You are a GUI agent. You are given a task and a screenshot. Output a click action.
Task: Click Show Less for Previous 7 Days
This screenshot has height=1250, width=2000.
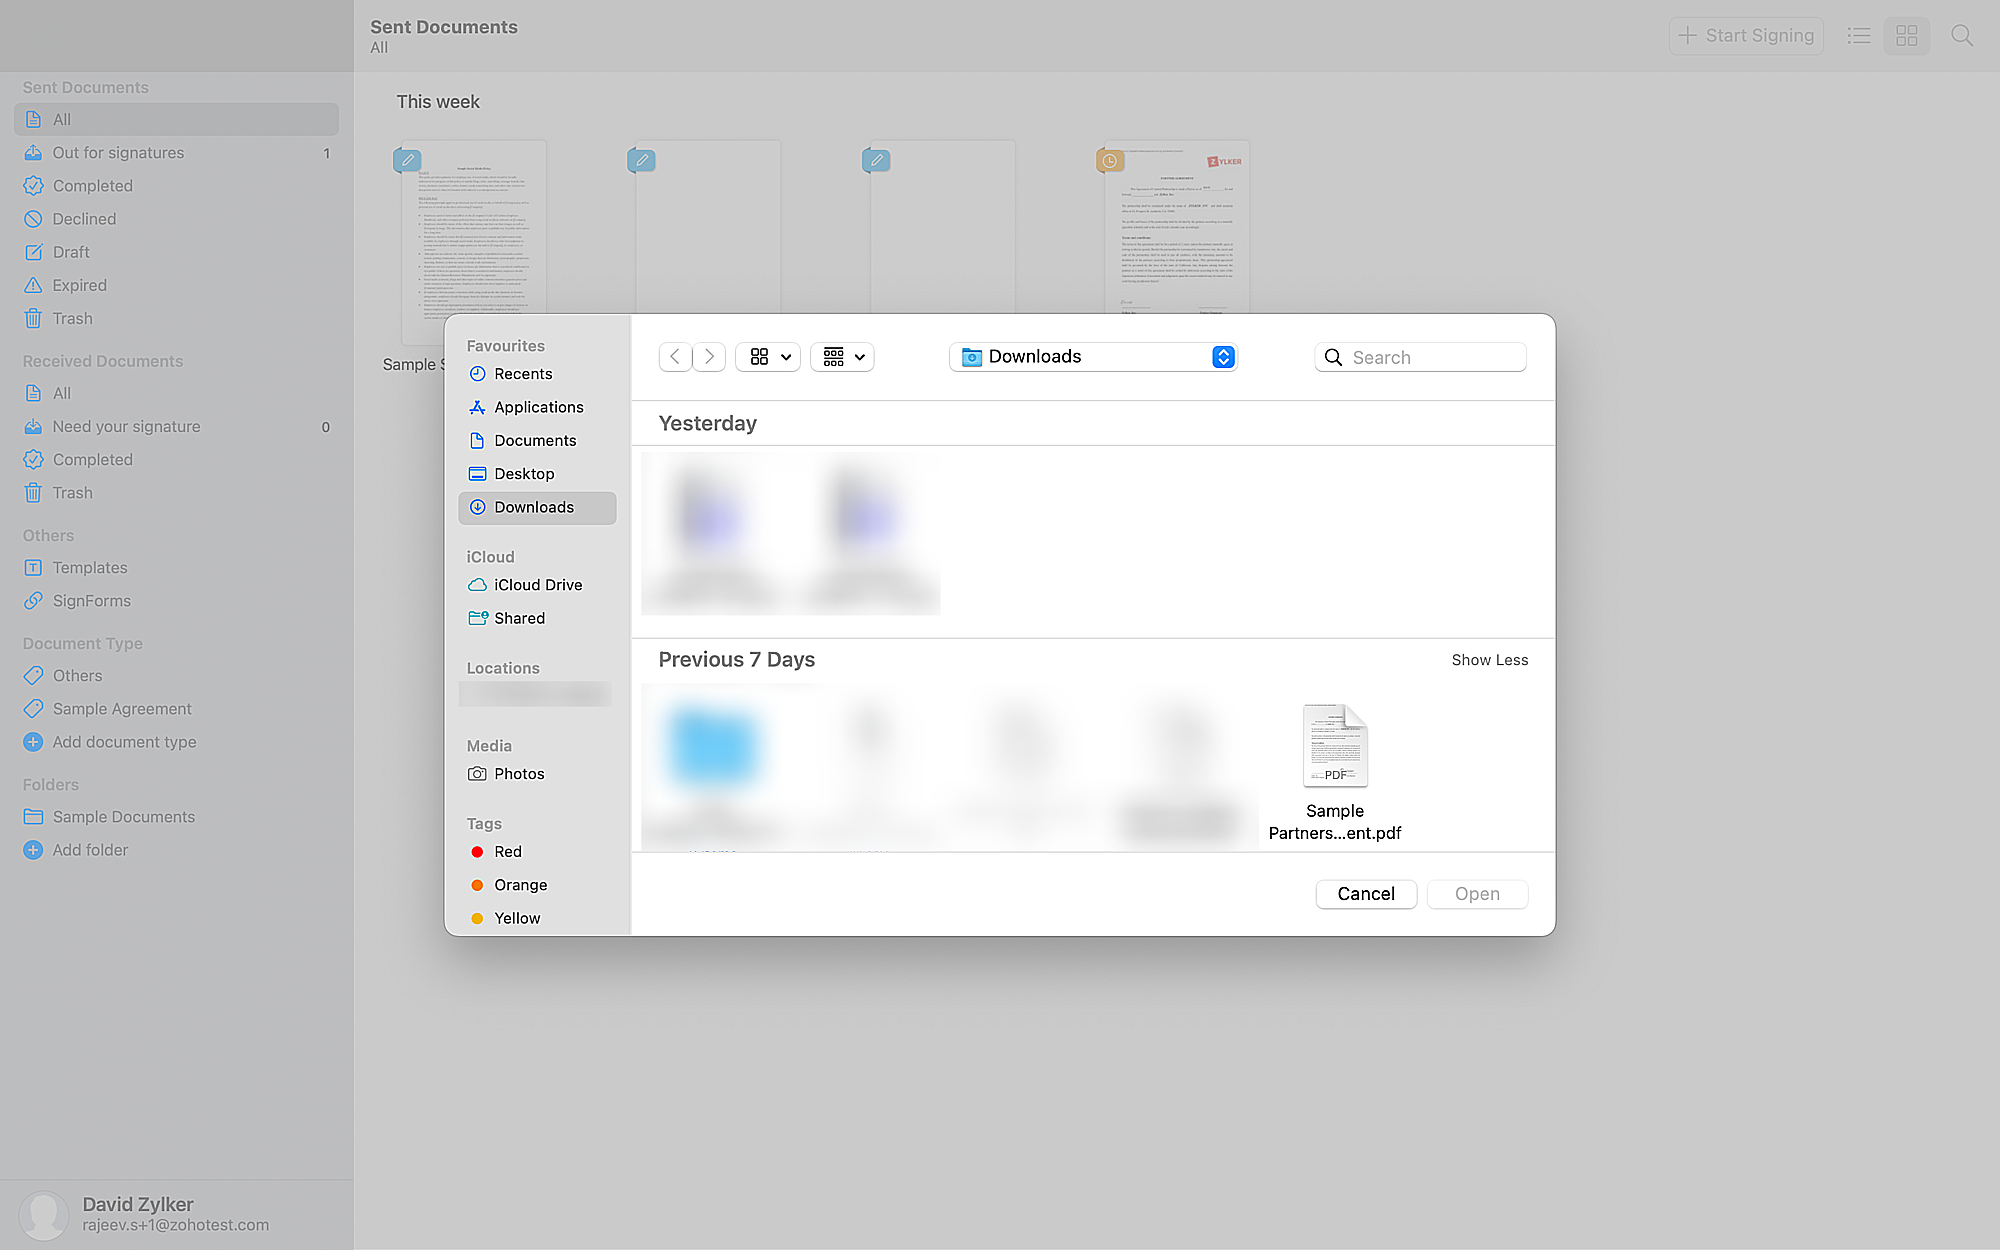click(x=1489, y=660)
